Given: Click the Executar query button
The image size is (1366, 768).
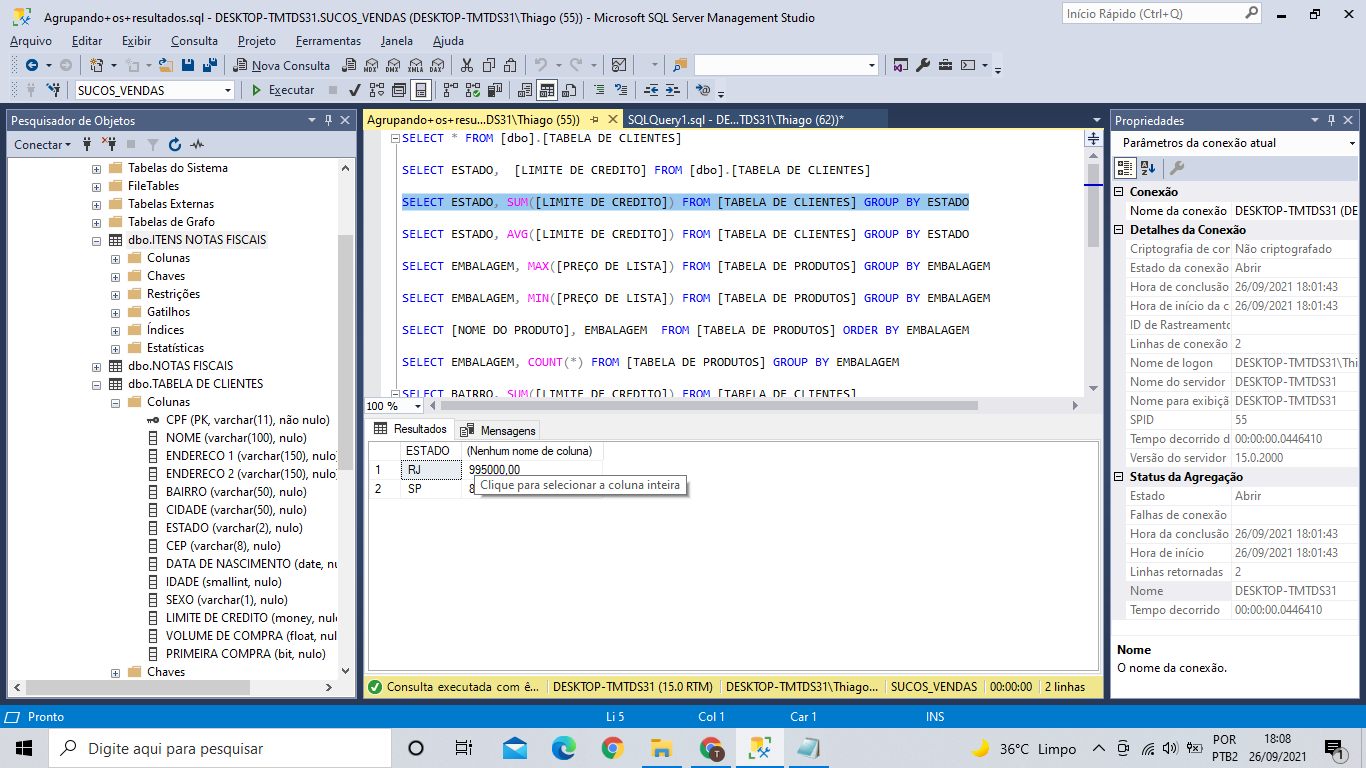Looking at the screenshot, I should (282, 90).
